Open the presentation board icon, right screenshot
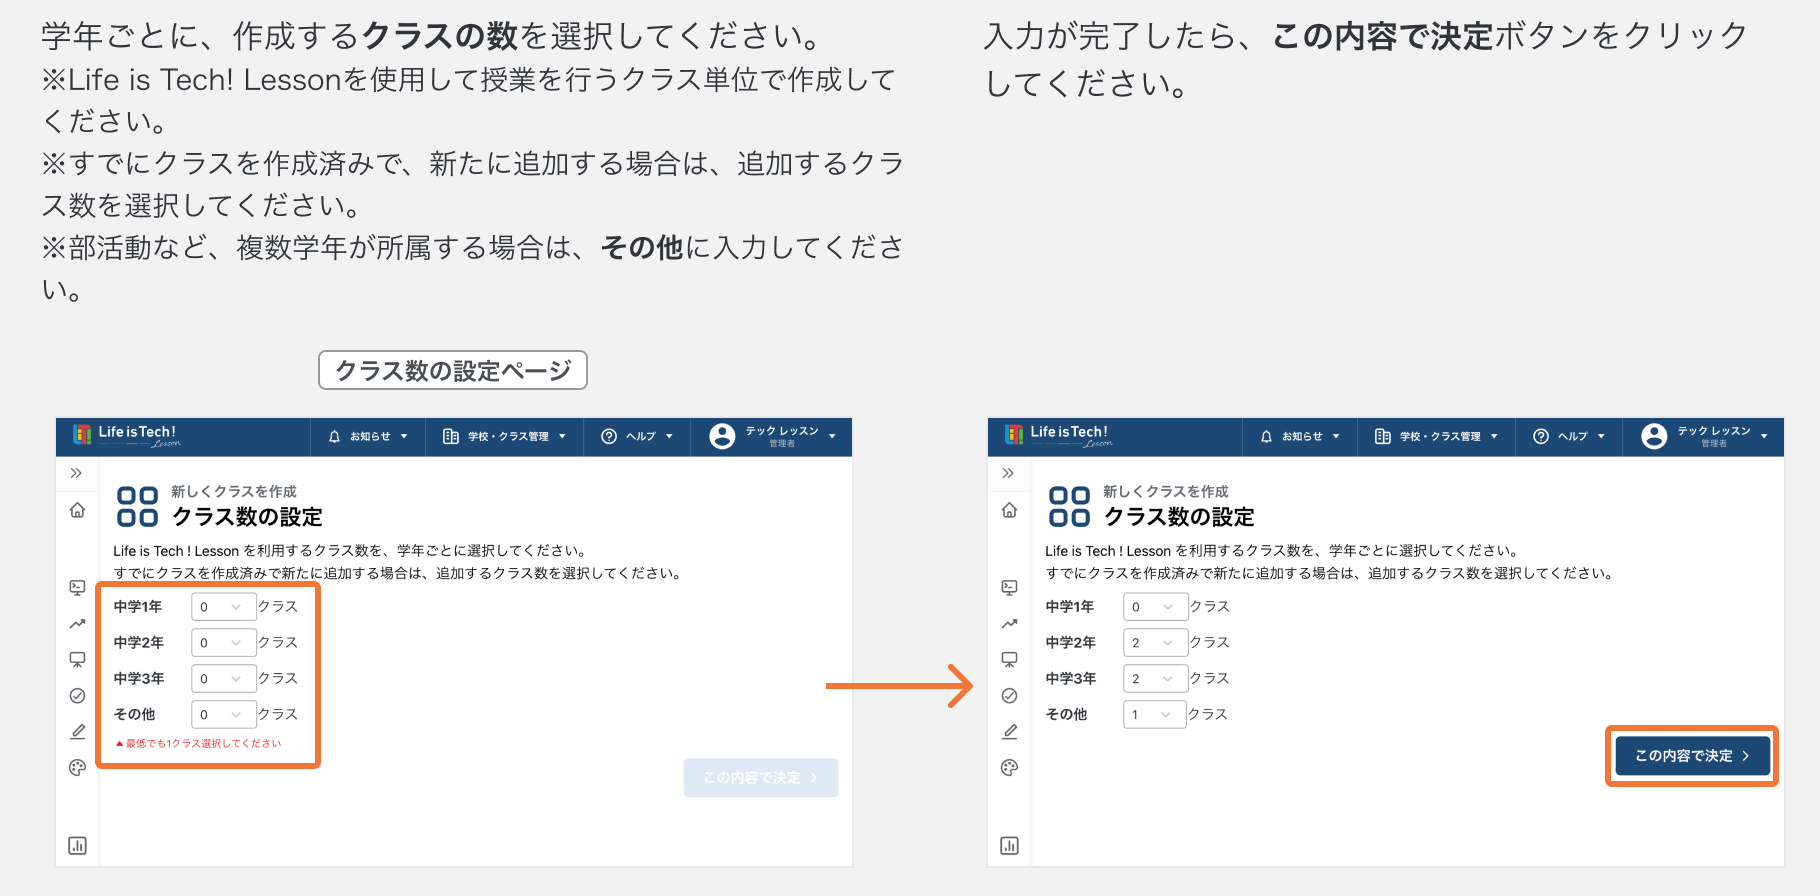The width and height of the screenshot is (1820, 896). pos(1009,659)
